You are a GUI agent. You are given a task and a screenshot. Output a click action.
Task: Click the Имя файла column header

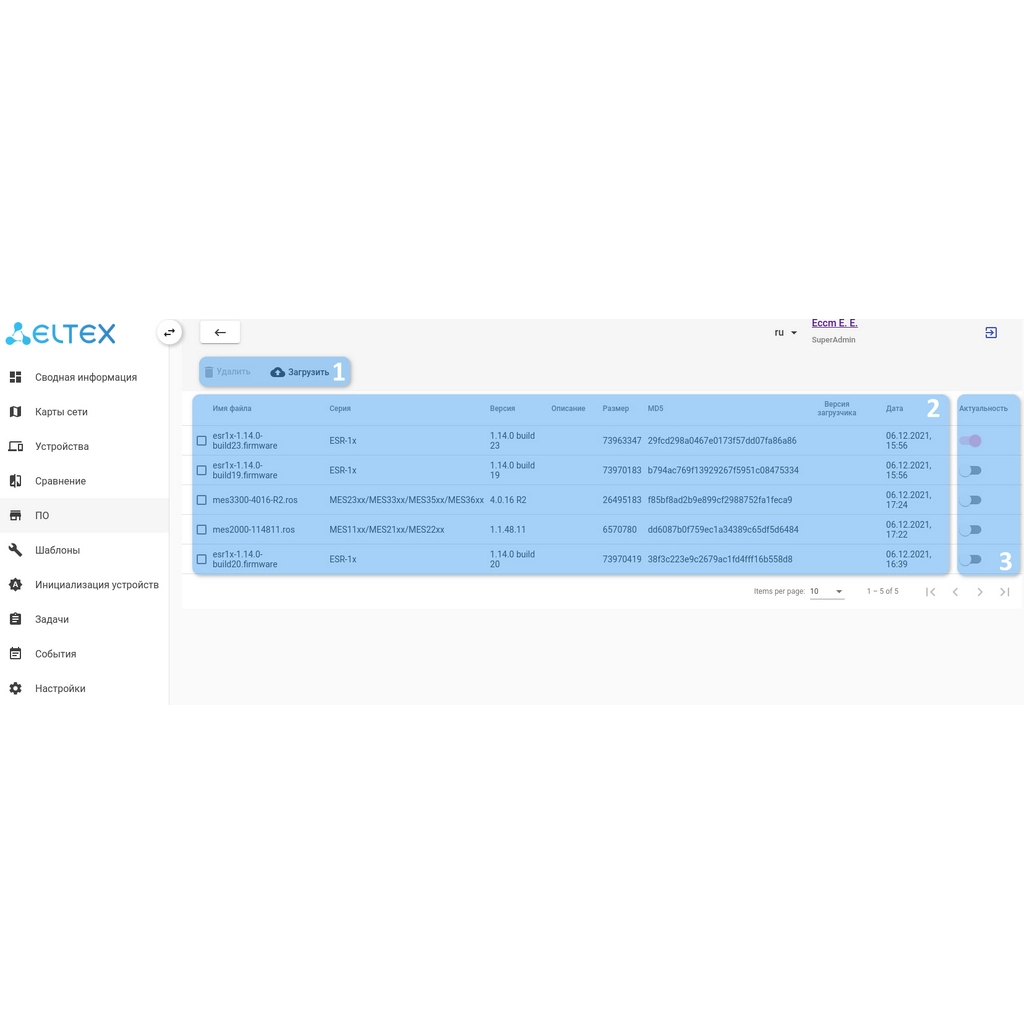232,408
